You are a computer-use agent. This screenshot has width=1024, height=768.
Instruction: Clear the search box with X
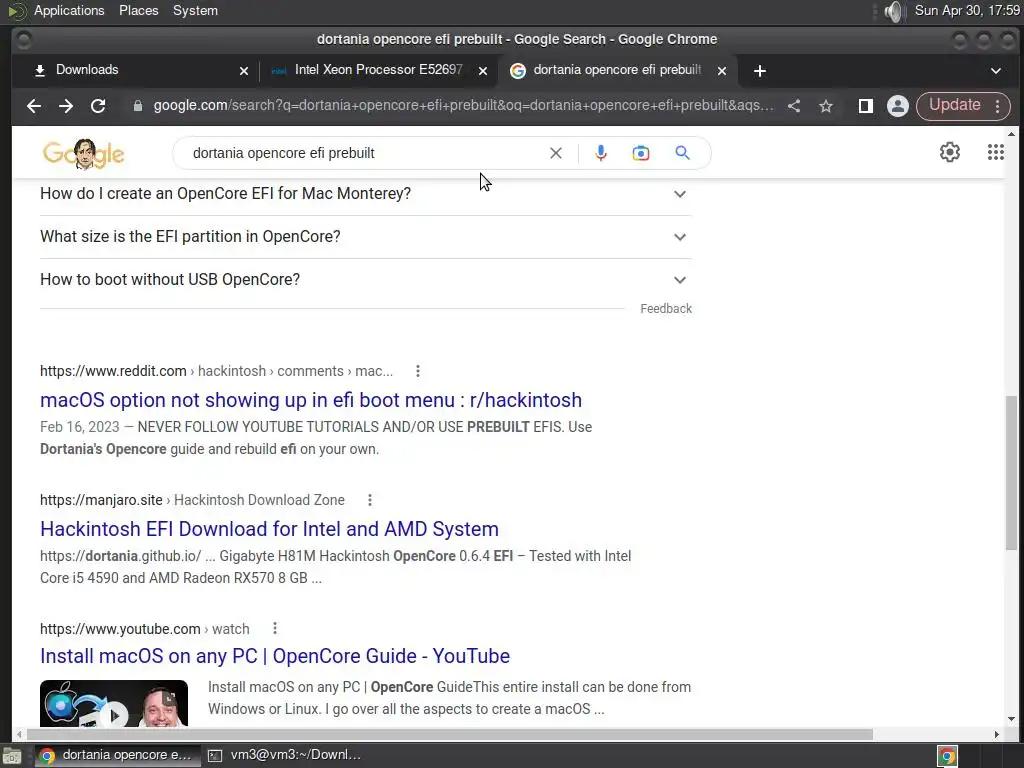coord(556,153)
